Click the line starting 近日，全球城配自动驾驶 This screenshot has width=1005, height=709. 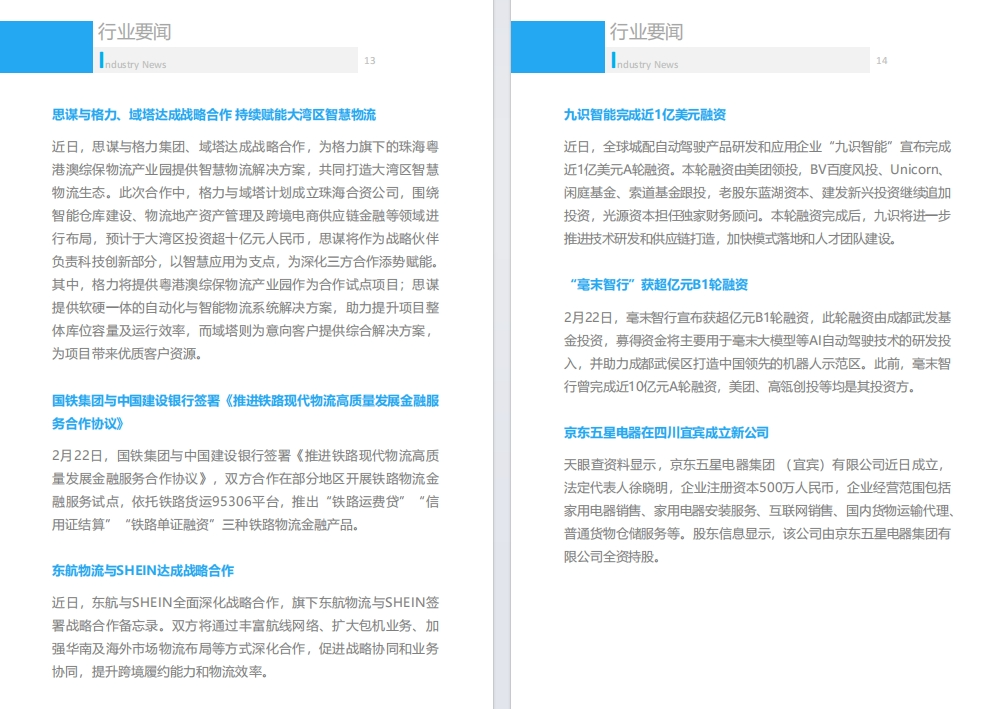[757, 147]
